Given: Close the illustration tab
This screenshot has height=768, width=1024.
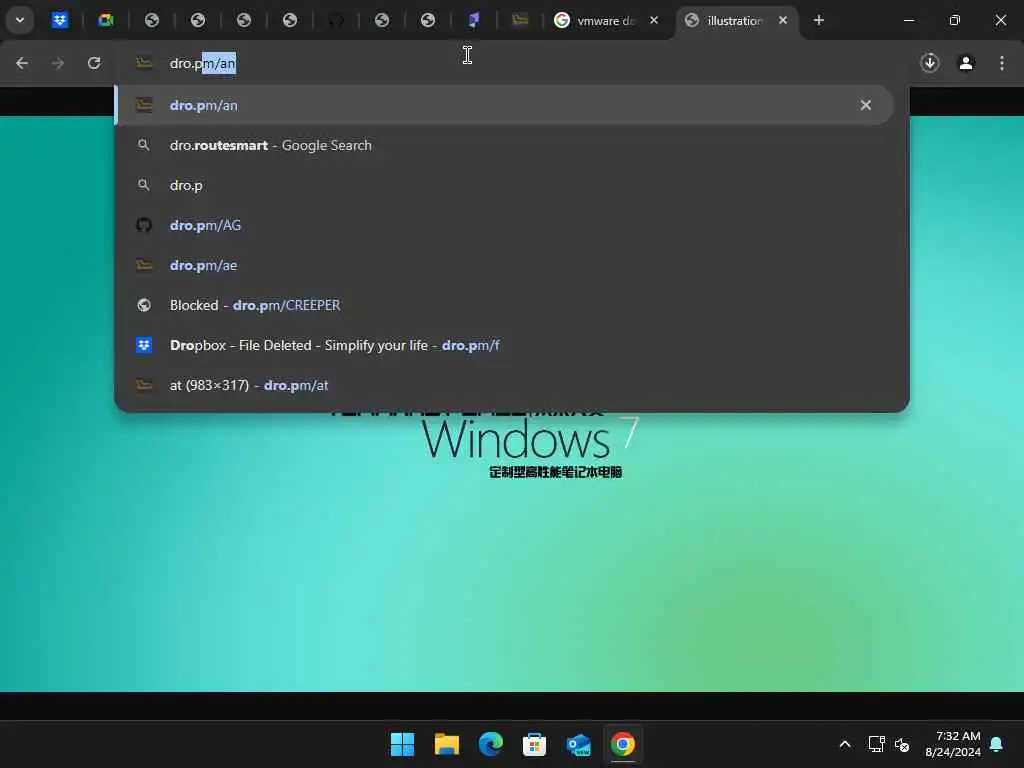Looking at the screenshot, I should point(783,20).
